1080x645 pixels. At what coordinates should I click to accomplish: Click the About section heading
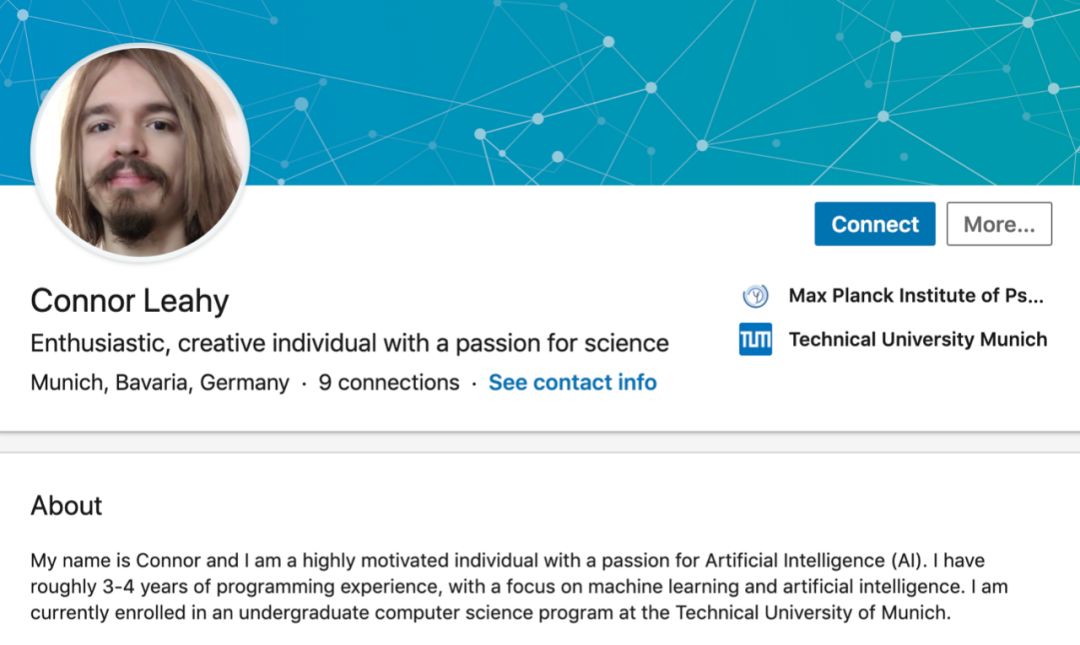pyautogui.click(x=67, y=506)
